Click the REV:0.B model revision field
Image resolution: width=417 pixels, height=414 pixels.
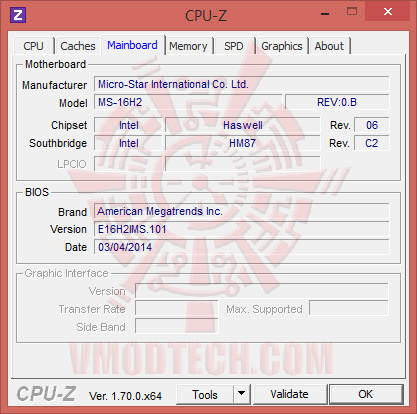(337, 102)
